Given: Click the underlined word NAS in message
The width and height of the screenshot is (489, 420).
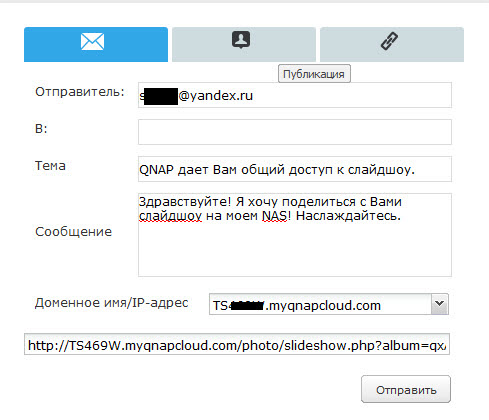Looking at the screenshot, I should [x=274, y=216].
